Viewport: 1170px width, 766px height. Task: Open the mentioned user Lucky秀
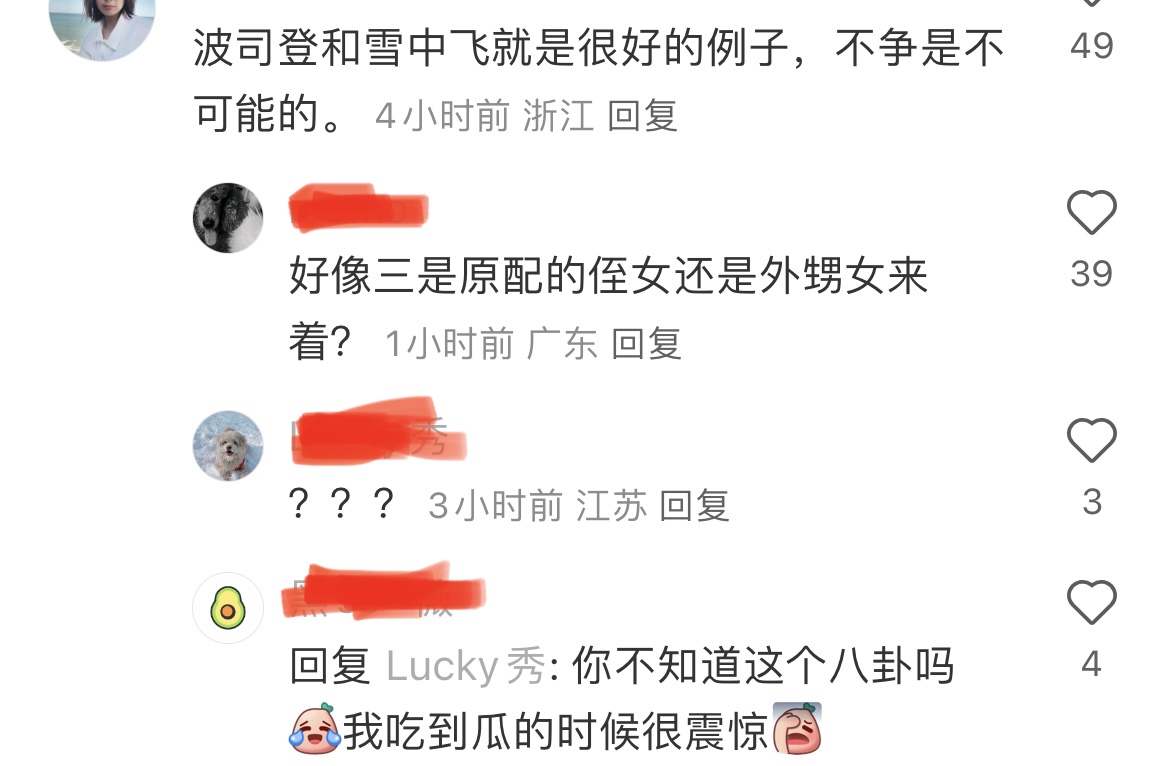(x=466, y=666)
